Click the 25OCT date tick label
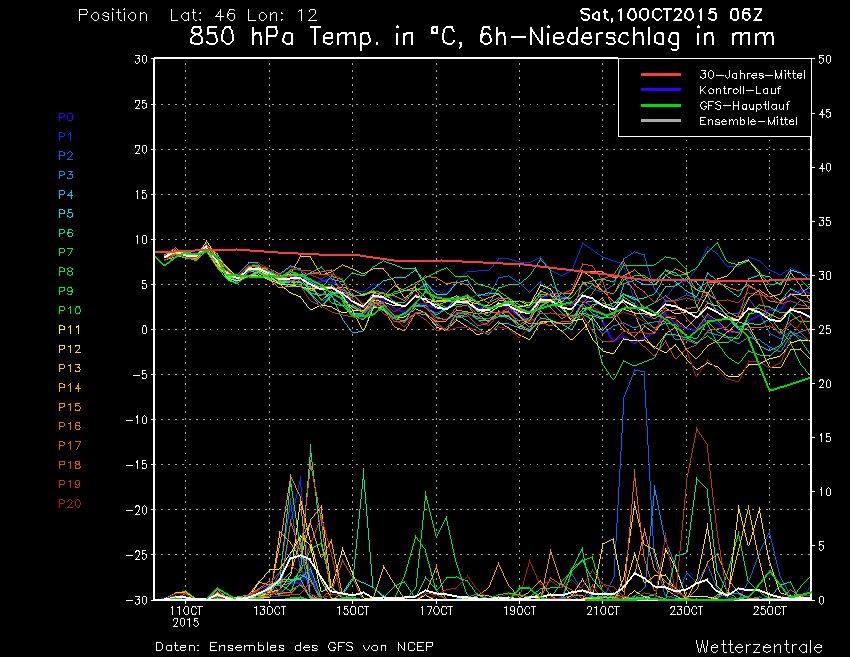This screenshot has width=850, height=657. click(769, 610)
